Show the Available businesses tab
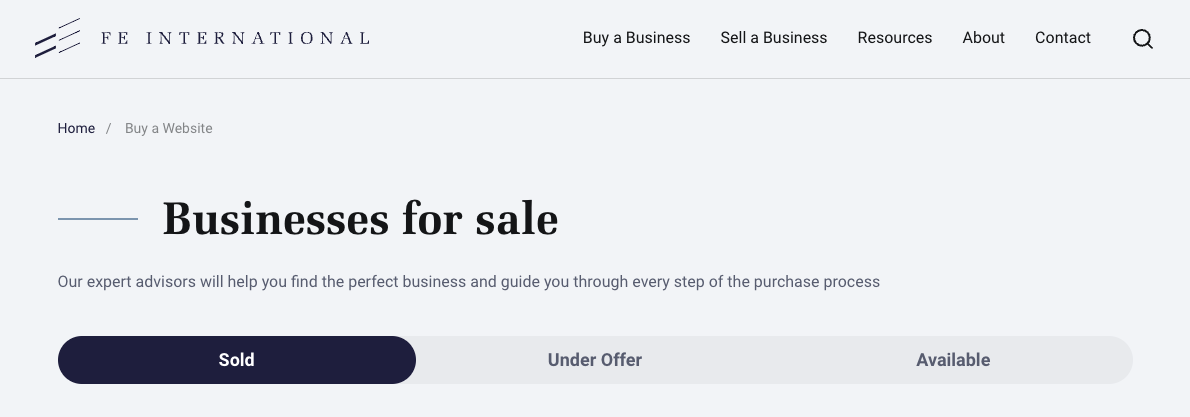Screen dimensions: 1190x417 tap(953, 360)
